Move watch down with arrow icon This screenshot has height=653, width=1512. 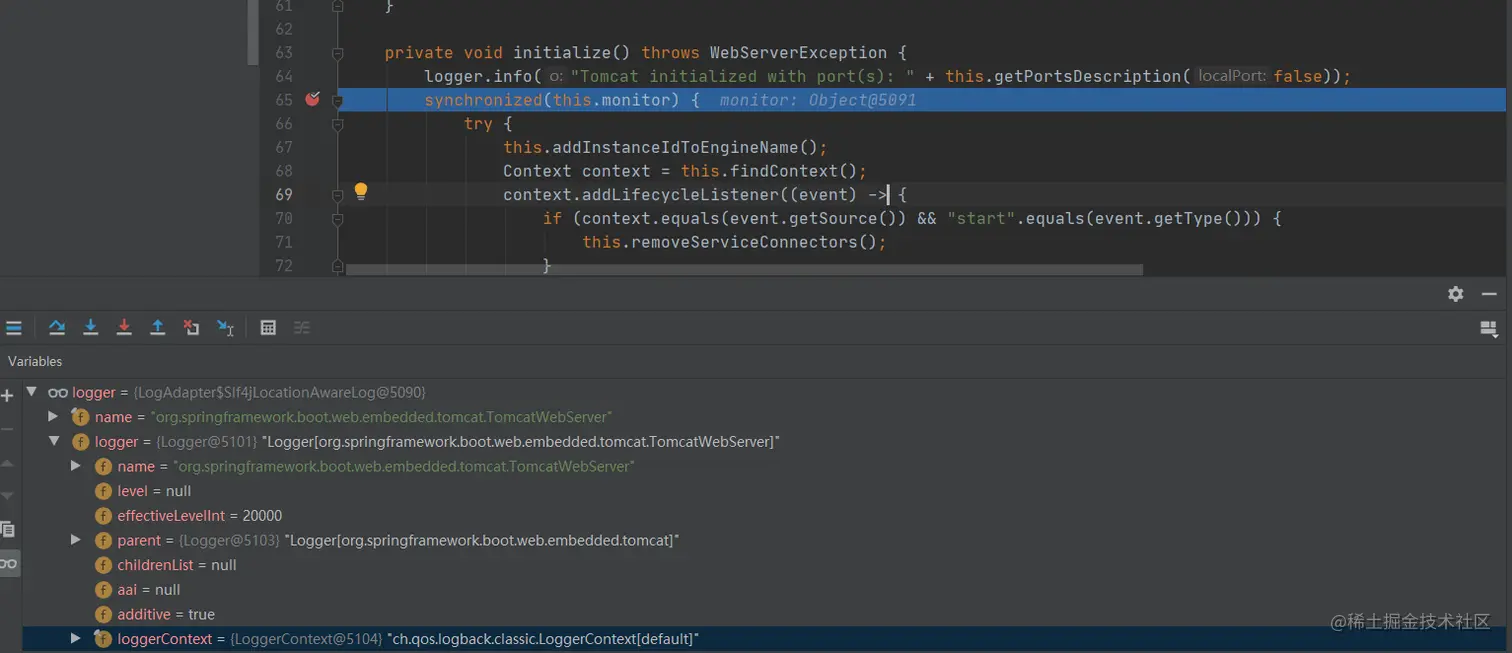coord(8,496)
